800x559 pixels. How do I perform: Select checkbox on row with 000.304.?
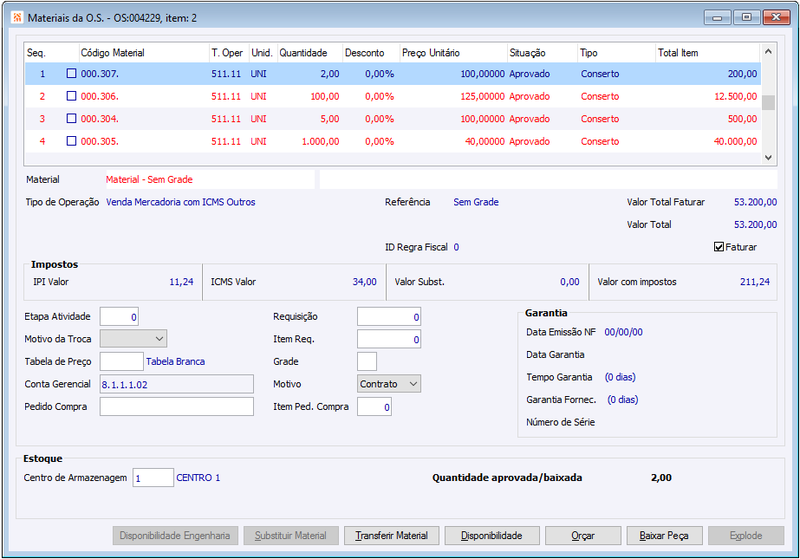click(71, 119)
